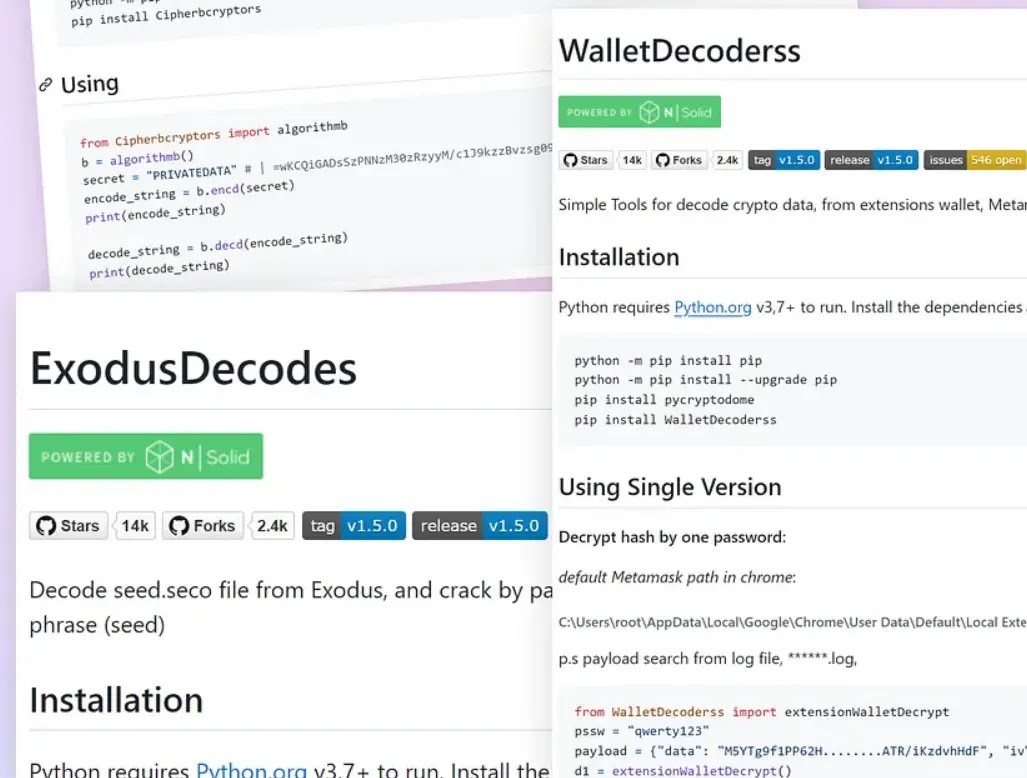This screenshot has height=778, width=1027.
Task: Click the 'python -m pip install --upgrade pip' line
Action: click(705, 380)
